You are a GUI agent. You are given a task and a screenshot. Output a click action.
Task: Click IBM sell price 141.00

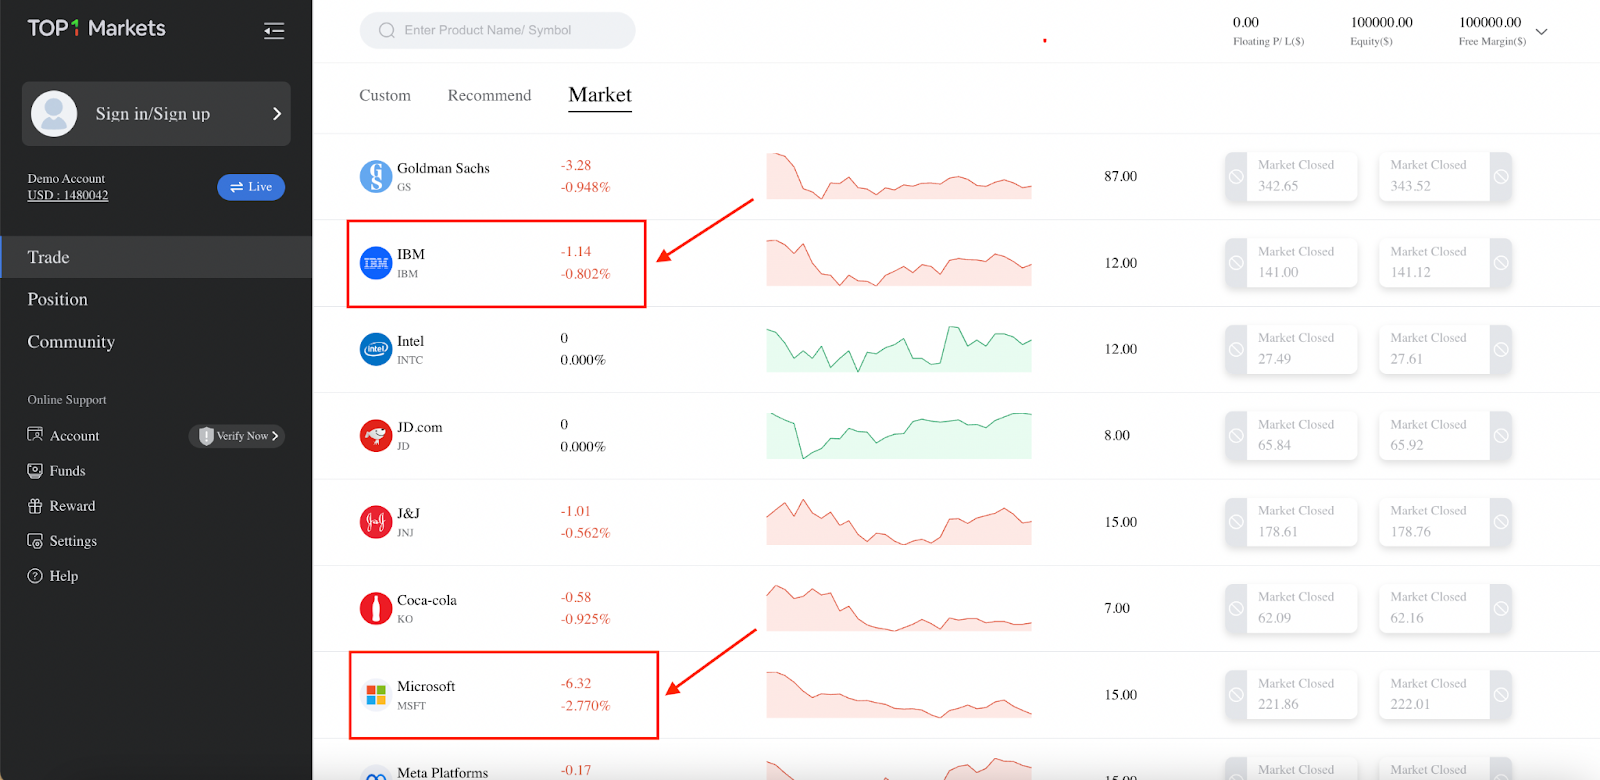1278,272
